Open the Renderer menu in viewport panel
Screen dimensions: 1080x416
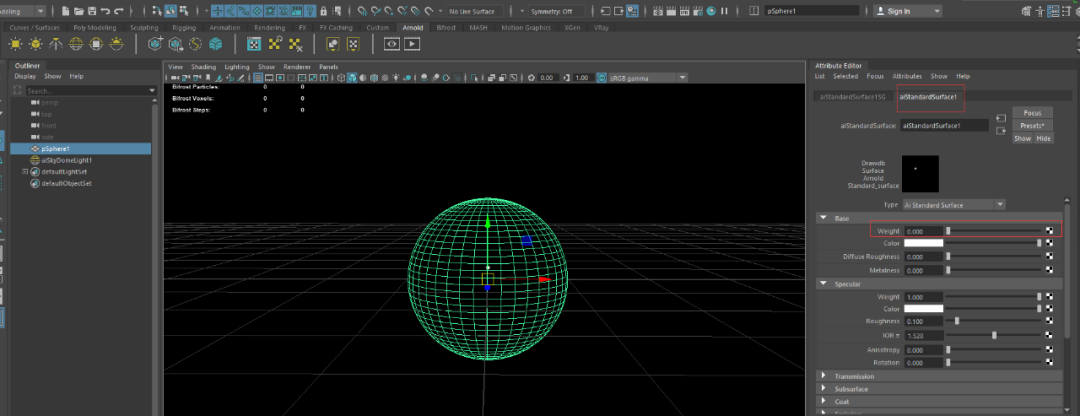click(297, 66)
